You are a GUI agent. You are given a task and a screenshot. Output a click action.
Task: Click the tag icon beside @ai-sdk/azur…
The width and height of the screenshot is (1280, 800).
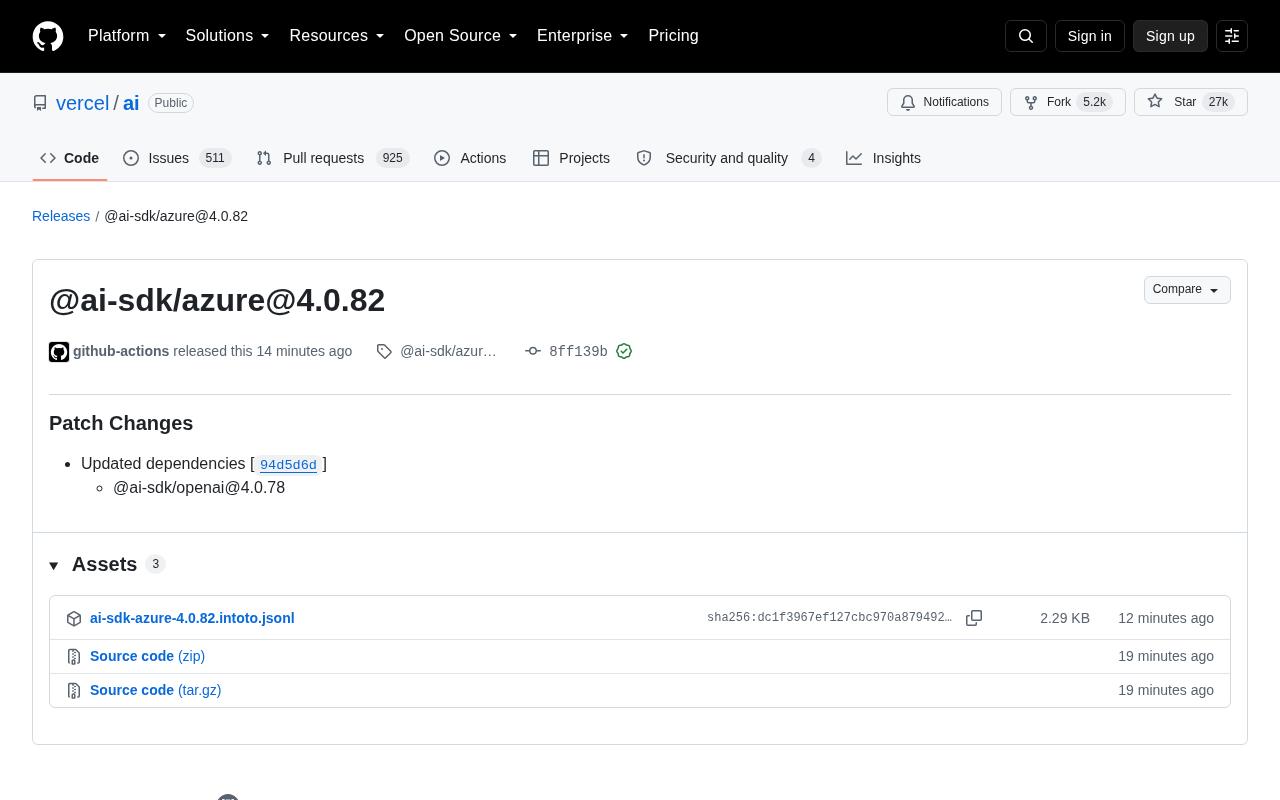(x=384, y=351)
